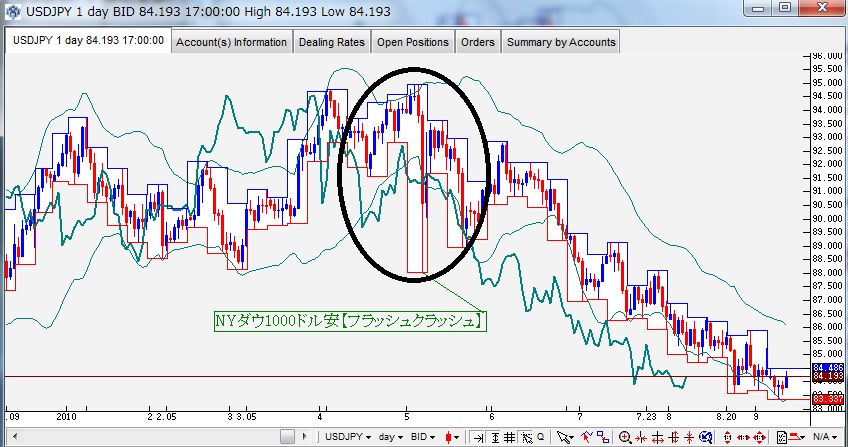Select the trend line drawing tool
The image size is (848, 447).
point(586,437)
